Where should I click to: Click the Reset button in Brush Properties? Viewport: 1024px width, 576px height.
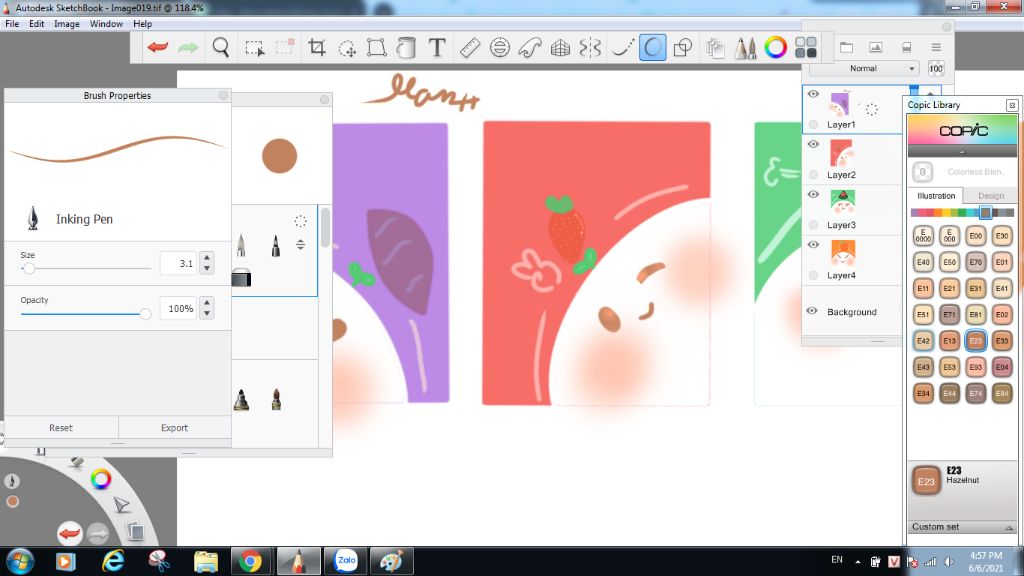point(61,428)
